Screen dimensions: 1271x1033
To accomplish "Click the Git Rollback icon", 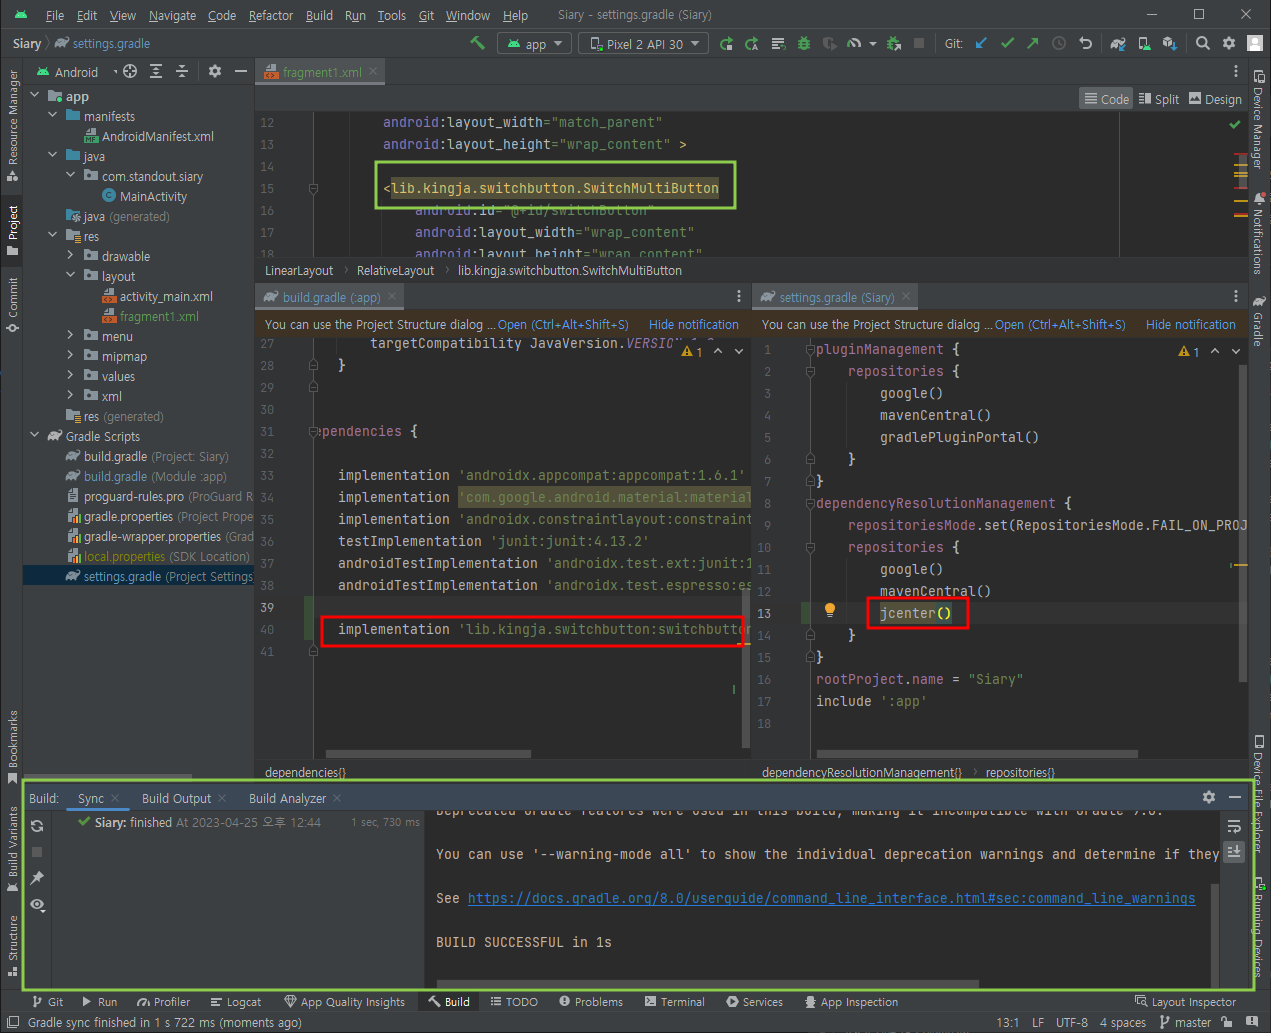I will [x=1085, y=43].
